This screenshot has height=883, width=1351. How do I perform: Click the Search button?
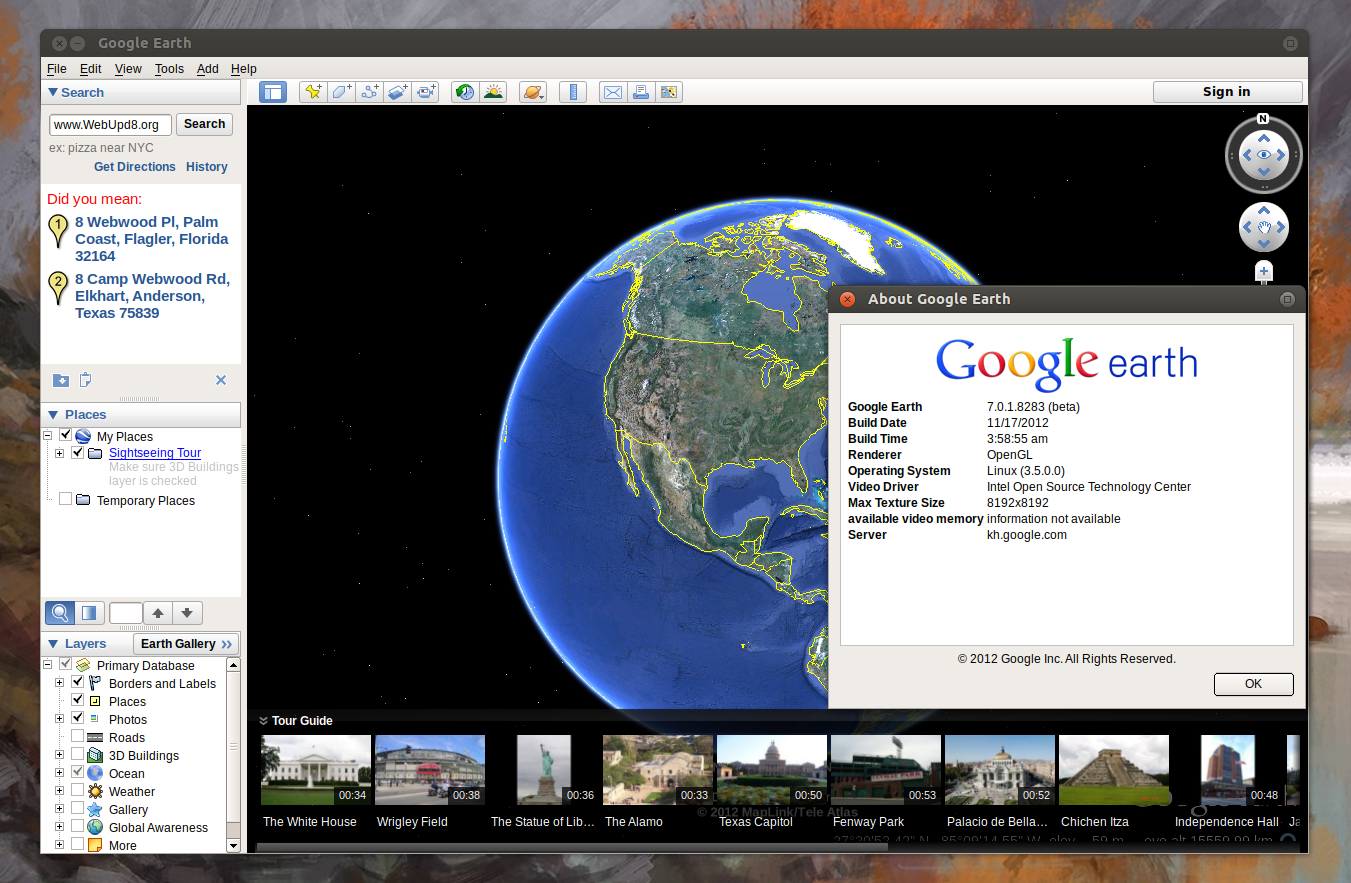click(x=204, y=124)
